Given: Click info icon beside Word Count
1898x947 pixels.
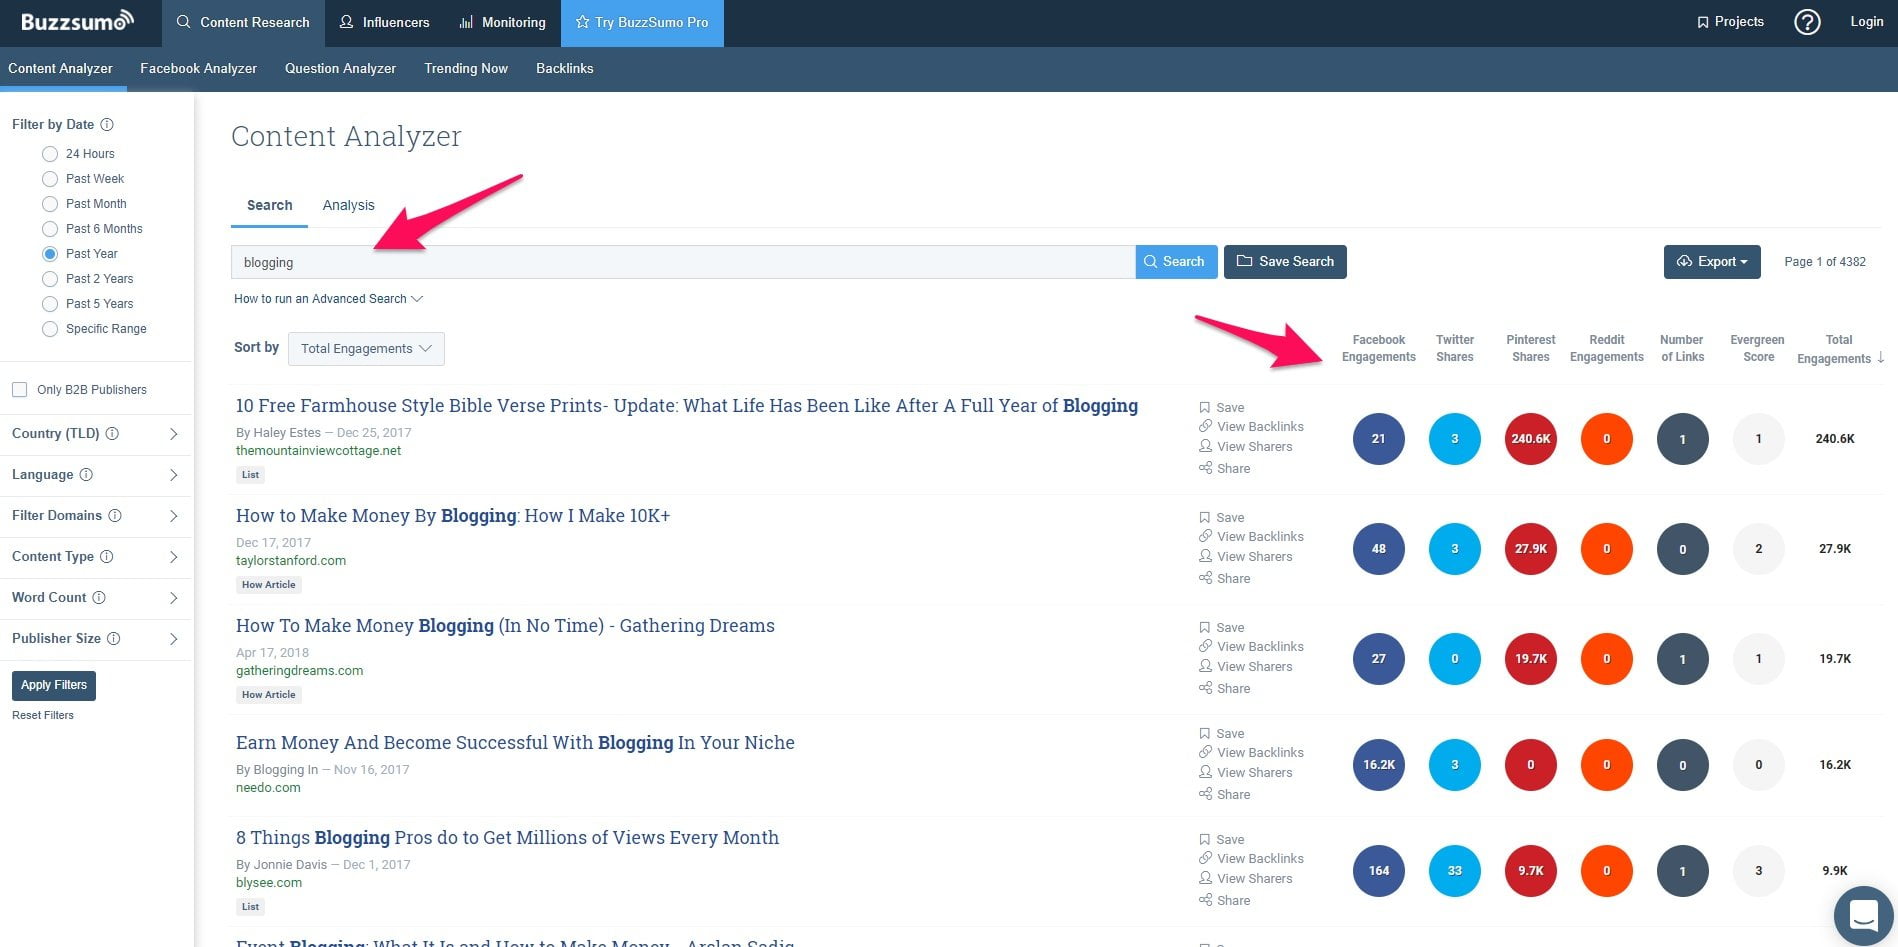Looking at the screenshot, I should tap(99, 597).
